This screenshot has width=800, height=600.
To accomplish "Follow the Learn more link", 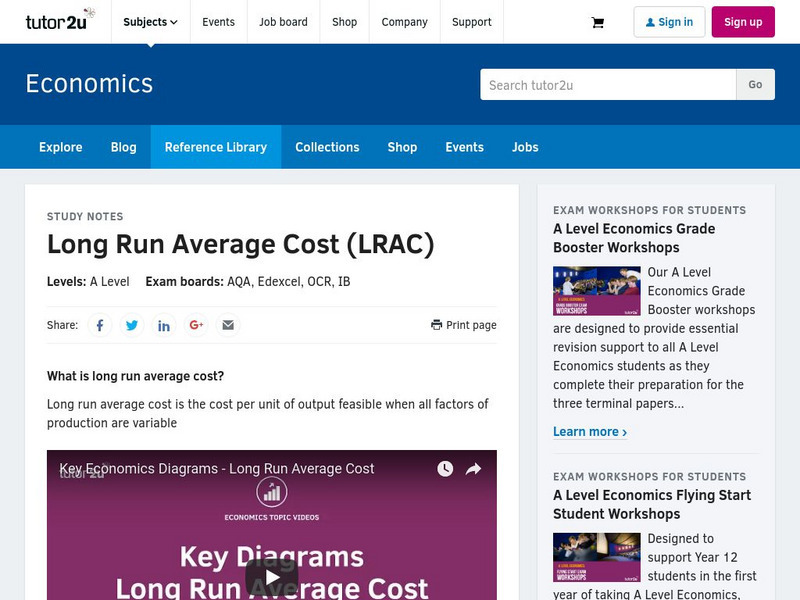I will click(x=590, y=432).
